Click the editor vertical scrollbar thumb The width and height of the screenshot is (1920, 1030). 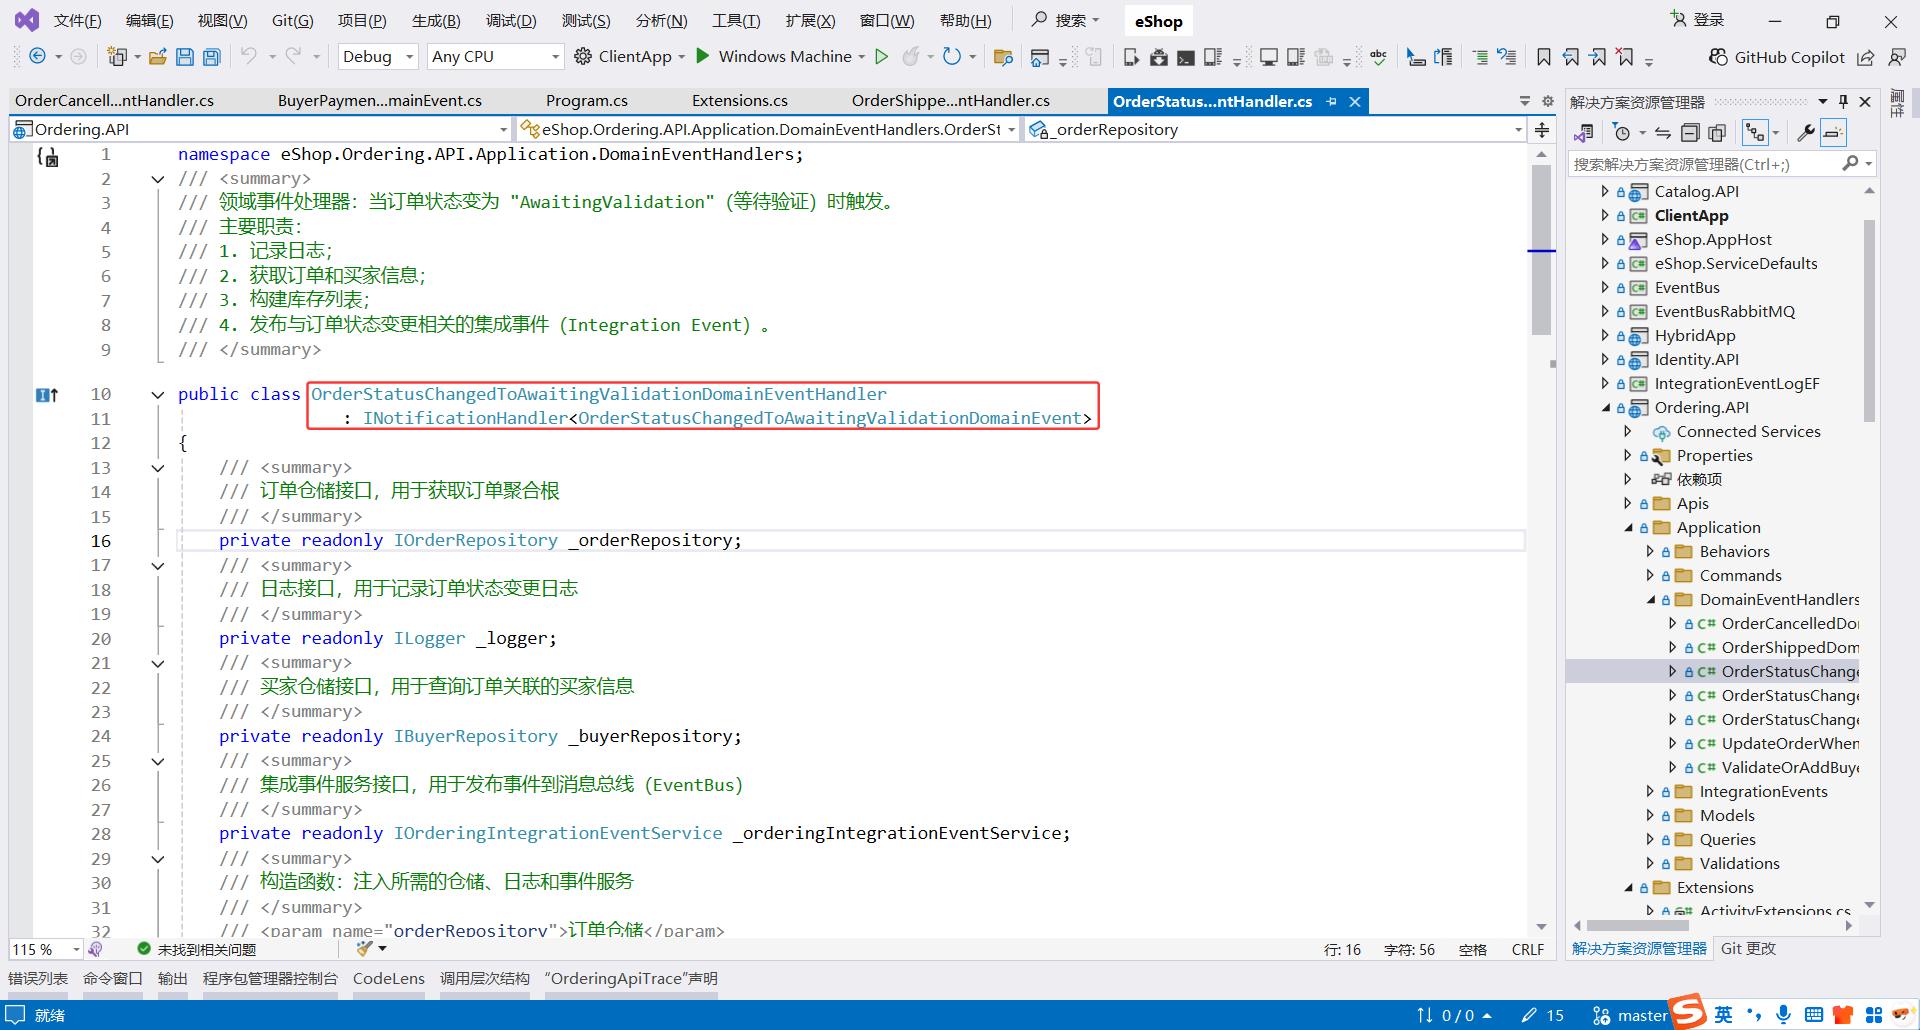(x=1541, y=250)
